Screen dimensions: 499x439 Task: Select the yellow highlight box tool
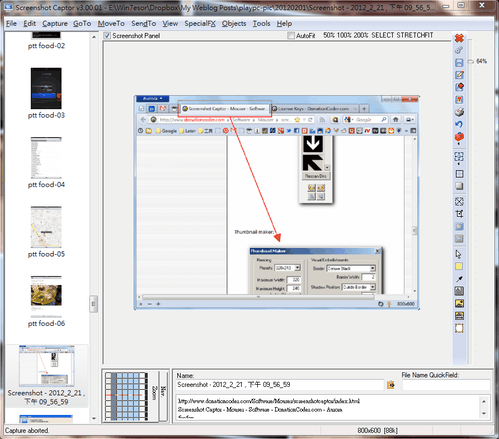tap(459, 266)
